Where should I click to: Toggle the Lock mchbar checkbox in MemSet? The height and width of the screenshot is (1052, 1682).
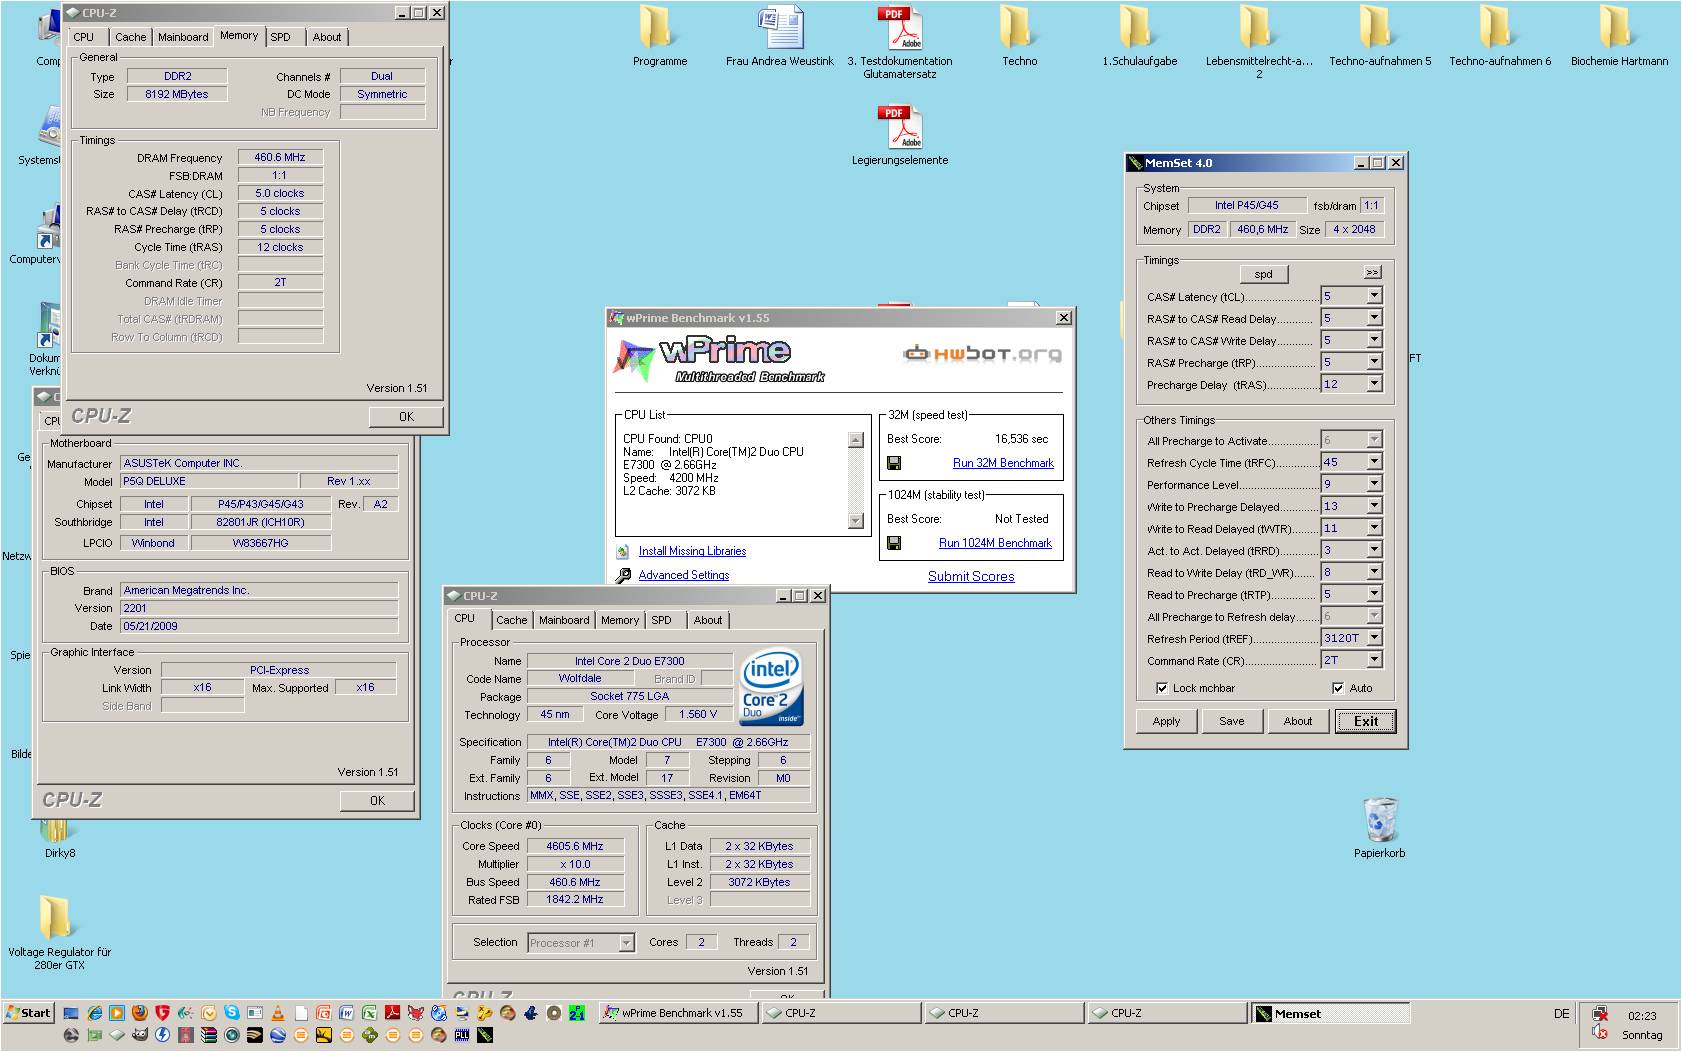click(x=1161, y=688)
